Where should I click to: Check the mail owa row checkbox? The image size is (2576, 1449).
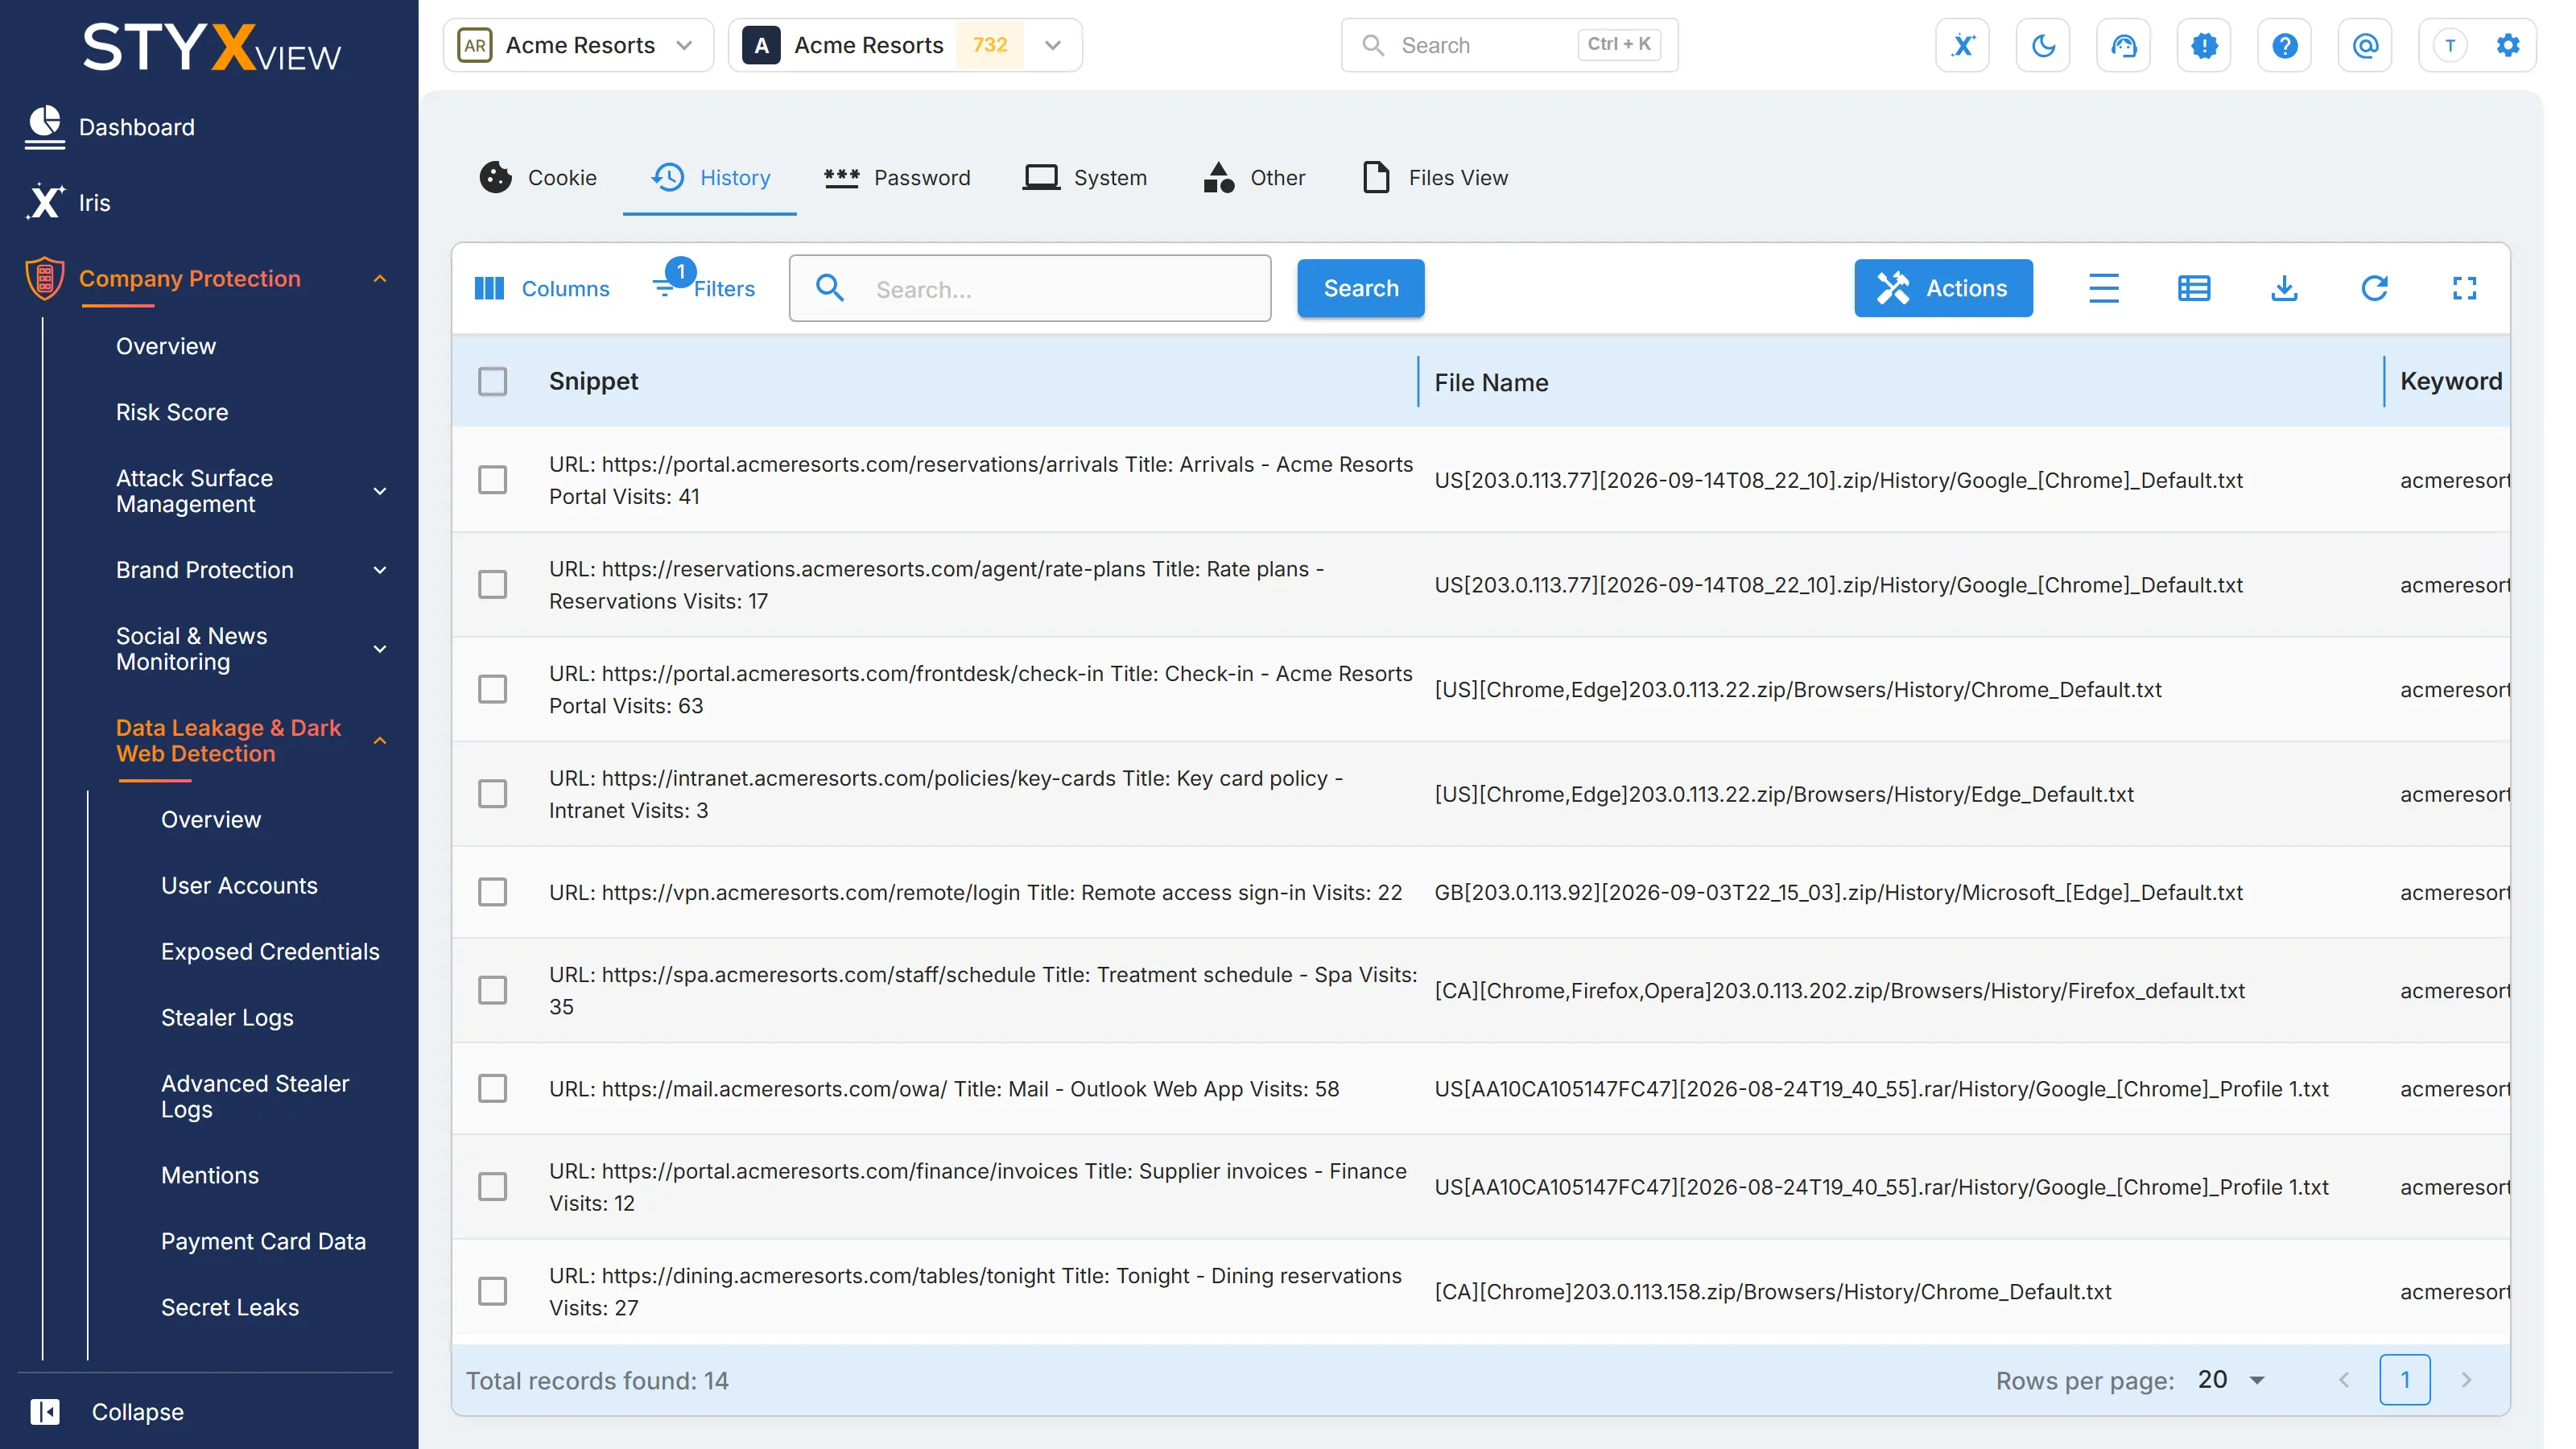[x=492, y=1088]
